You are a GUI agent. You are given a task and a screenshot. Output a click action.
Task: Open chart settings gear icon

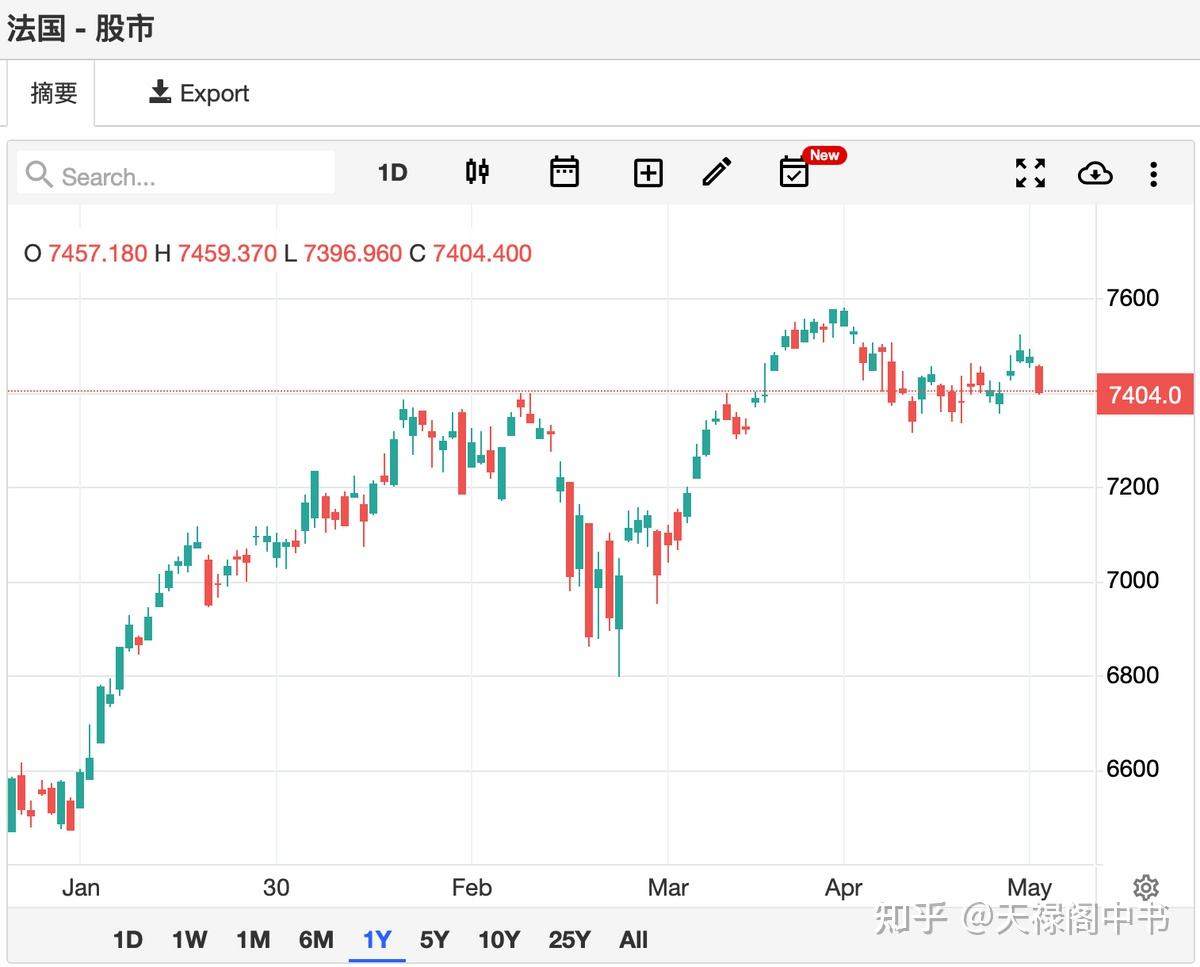coord(1146,888)
